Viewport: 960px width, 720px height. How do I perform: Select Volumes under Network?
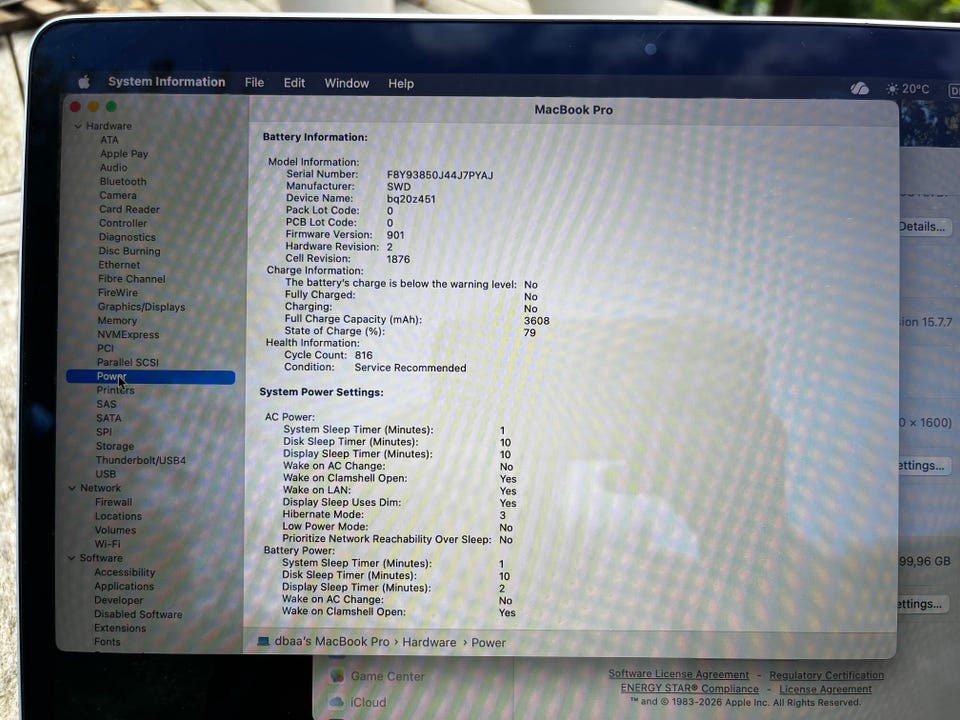coord(115,530)
